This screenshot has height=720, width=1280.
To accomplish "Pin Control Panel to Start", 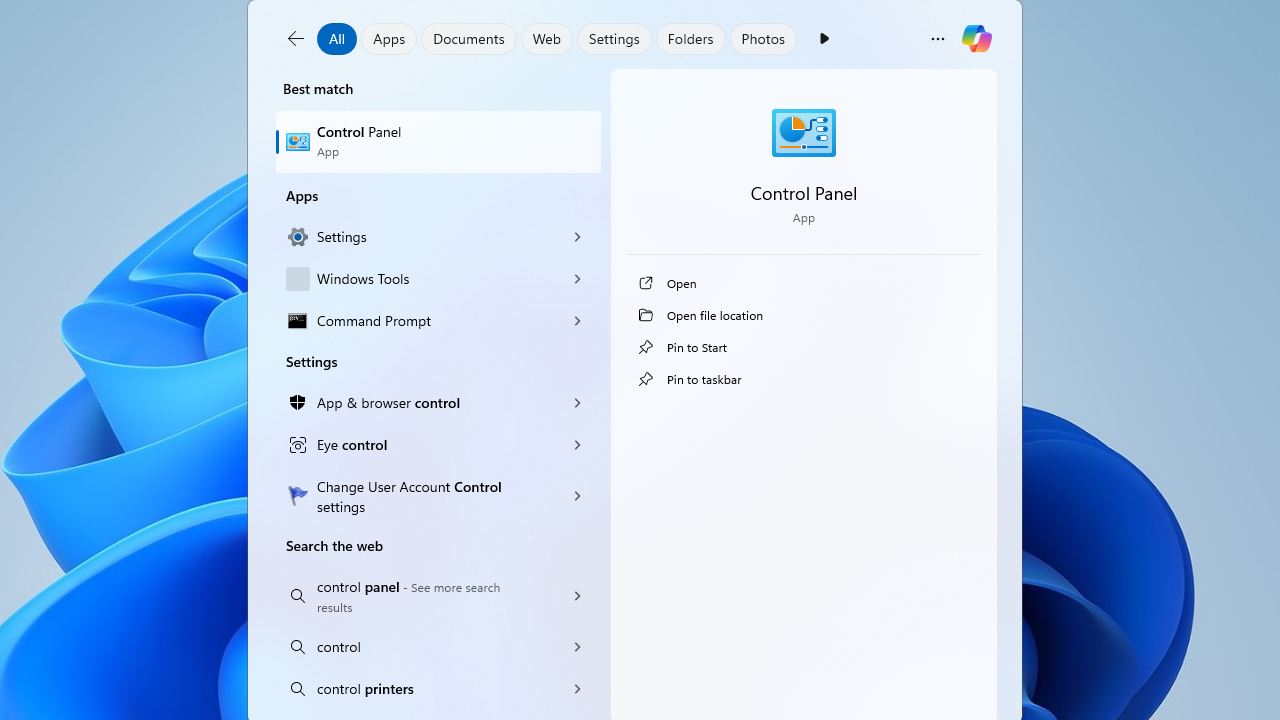I will pos(696,348).
